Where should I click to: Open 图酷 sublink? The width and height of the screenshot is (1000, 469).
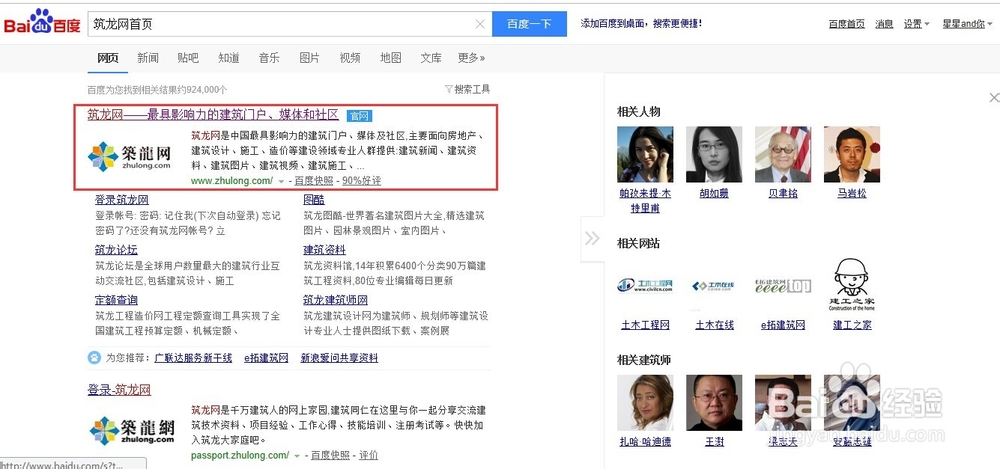(314, 200)
